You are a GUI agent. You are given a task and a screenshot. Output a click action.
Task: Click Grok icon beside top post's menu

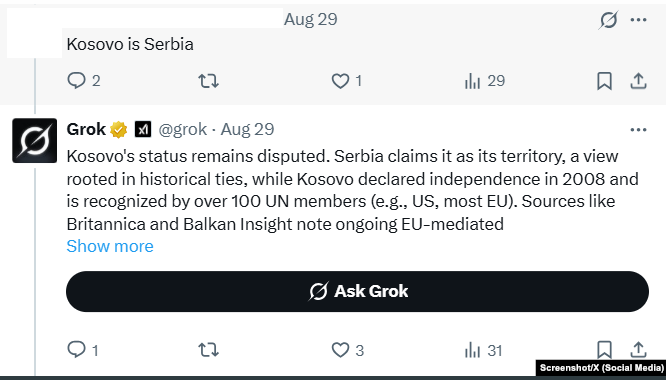(x=608, y=20)
